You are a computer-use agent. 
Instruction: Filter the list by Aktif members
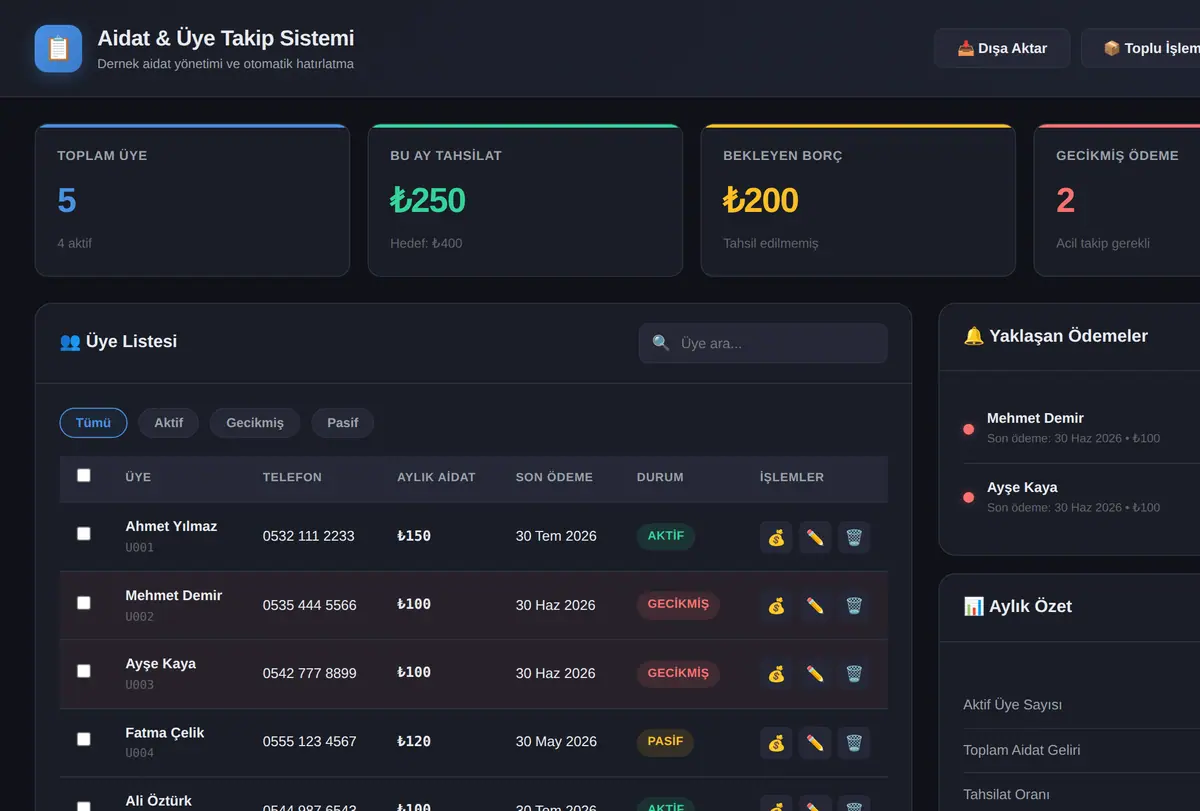[168, 423]
